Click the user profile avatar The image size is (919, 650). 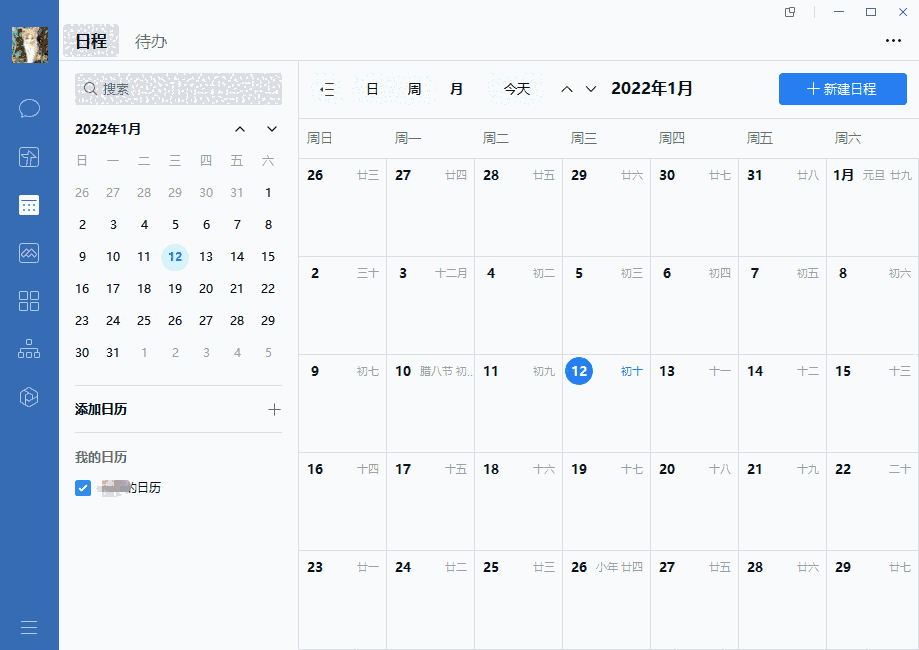tap(29, 44)
